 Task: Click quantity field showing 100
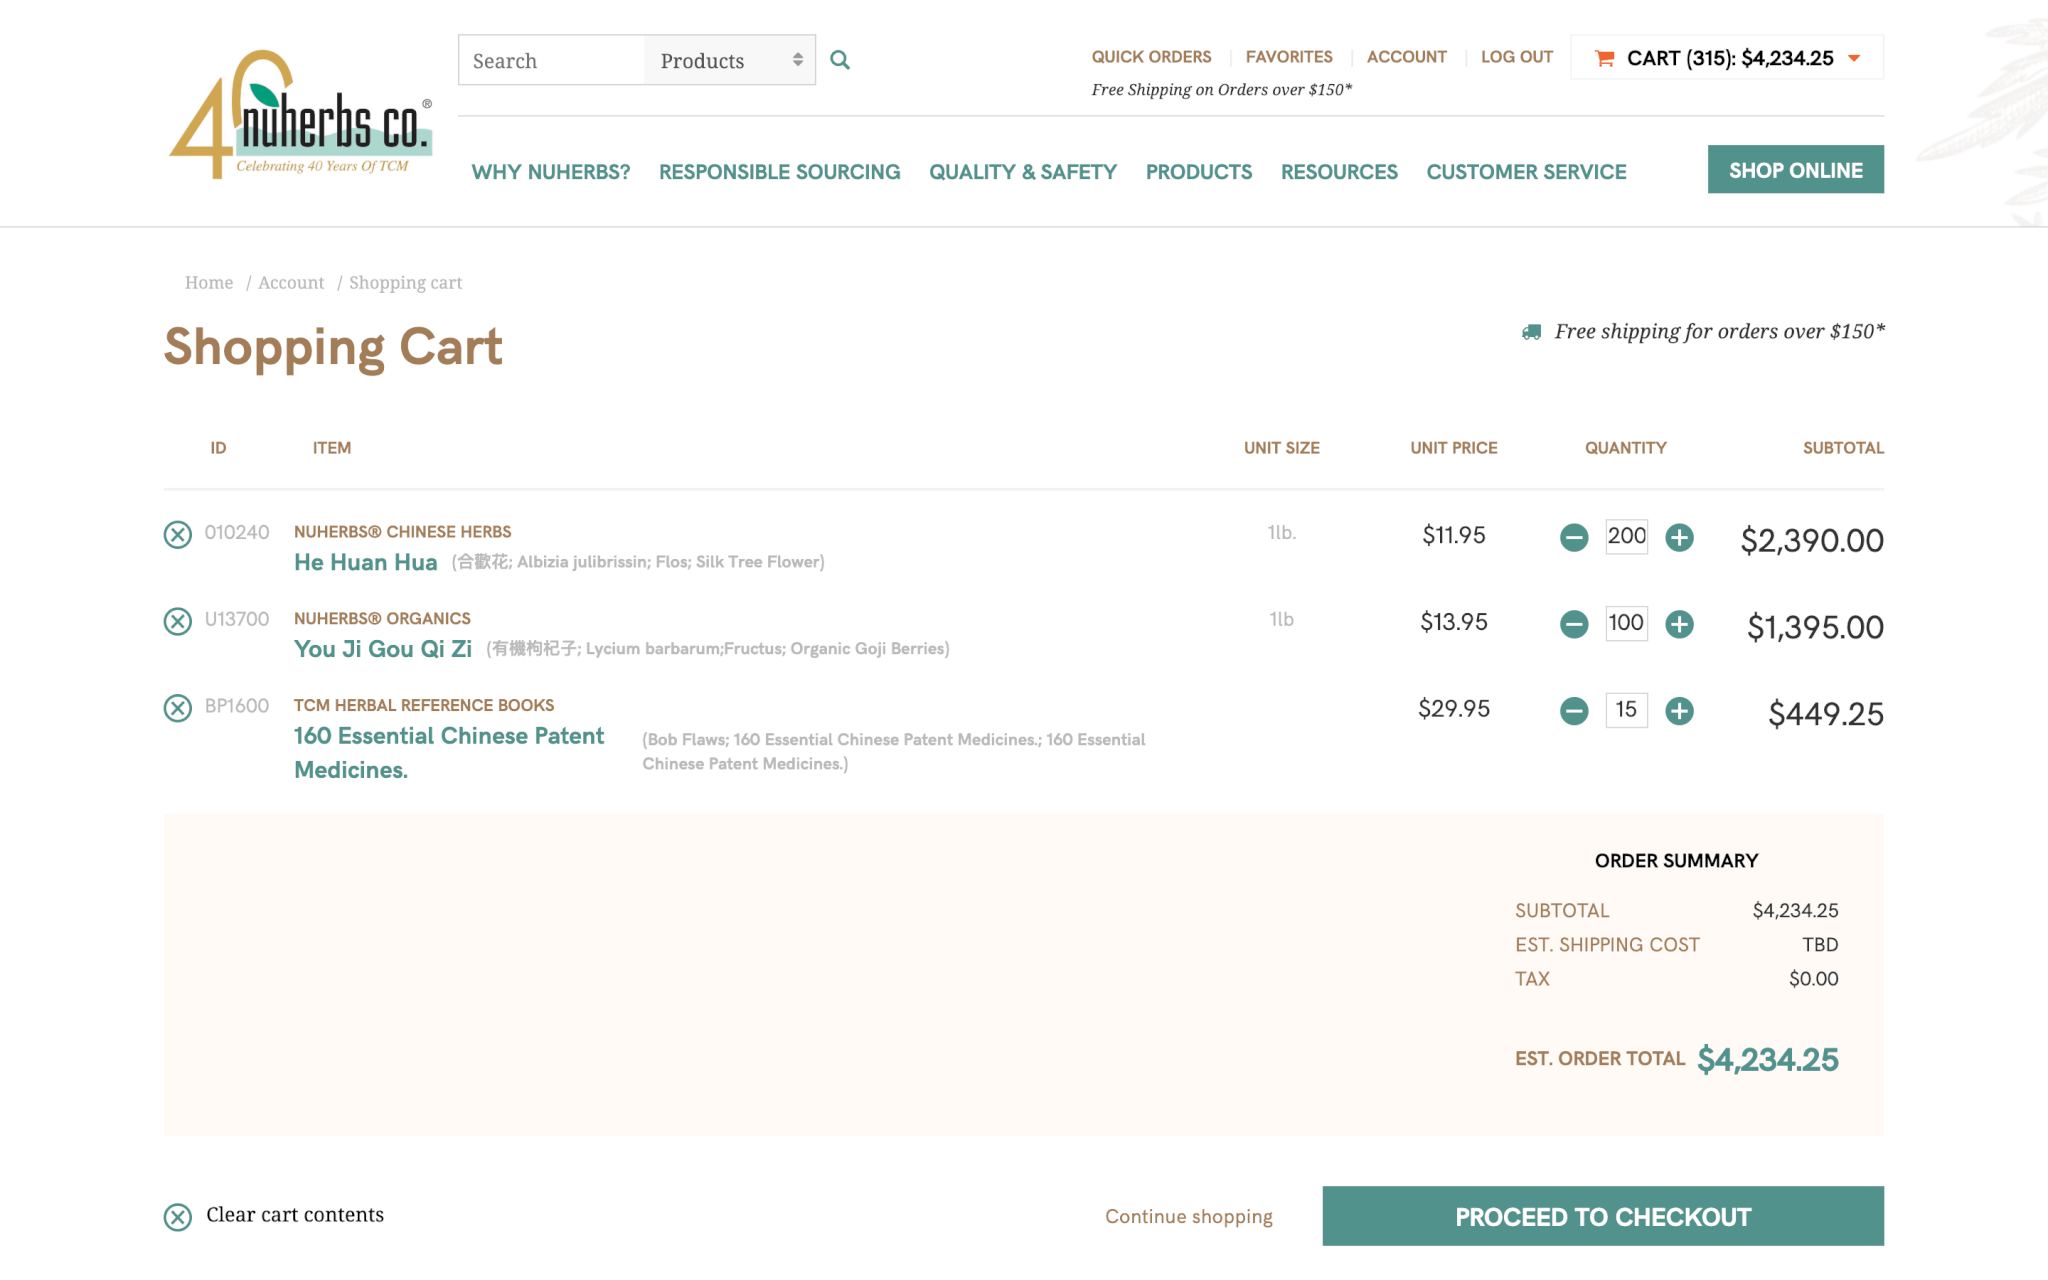[1626, 624]
